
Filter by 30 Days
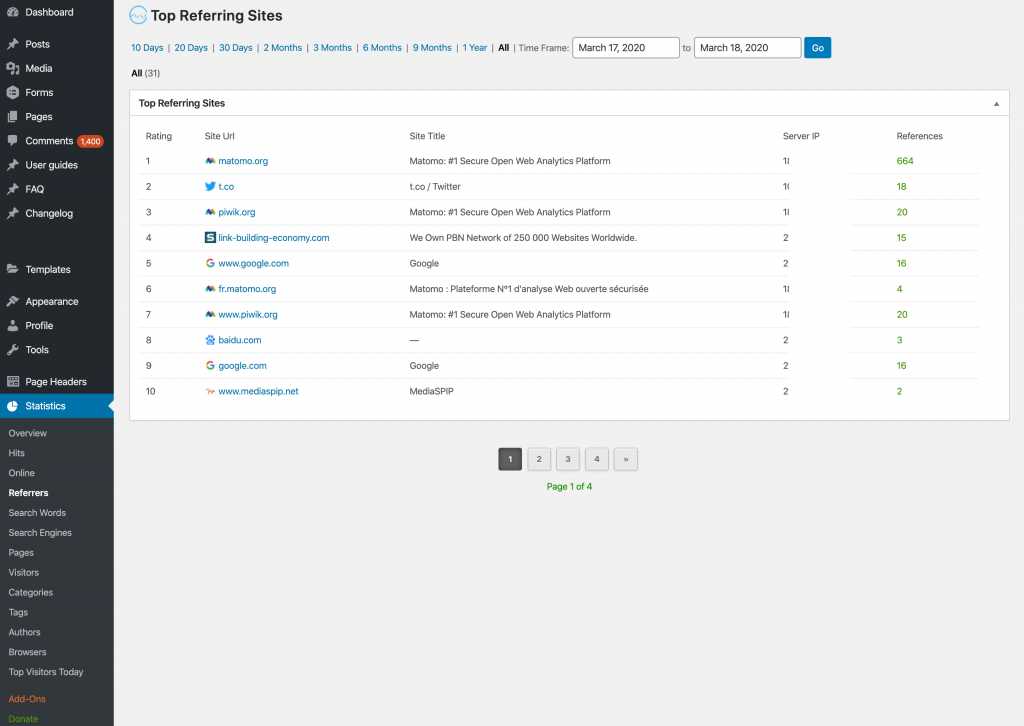click(x=235, y=48)
